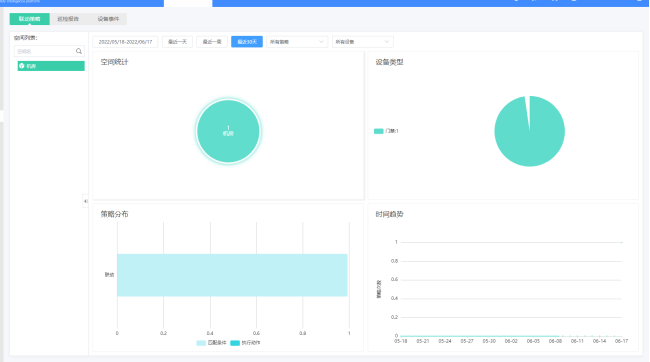Click the 06-02 label on the trend chart
The height and width of the screenshot is (362, 650).
tap(511, 341)
